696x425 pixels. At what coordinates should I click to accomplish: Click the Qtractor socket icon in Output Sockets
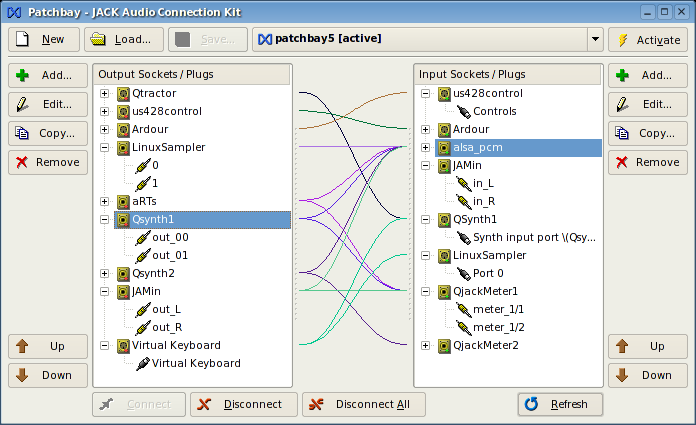point(123,94)
